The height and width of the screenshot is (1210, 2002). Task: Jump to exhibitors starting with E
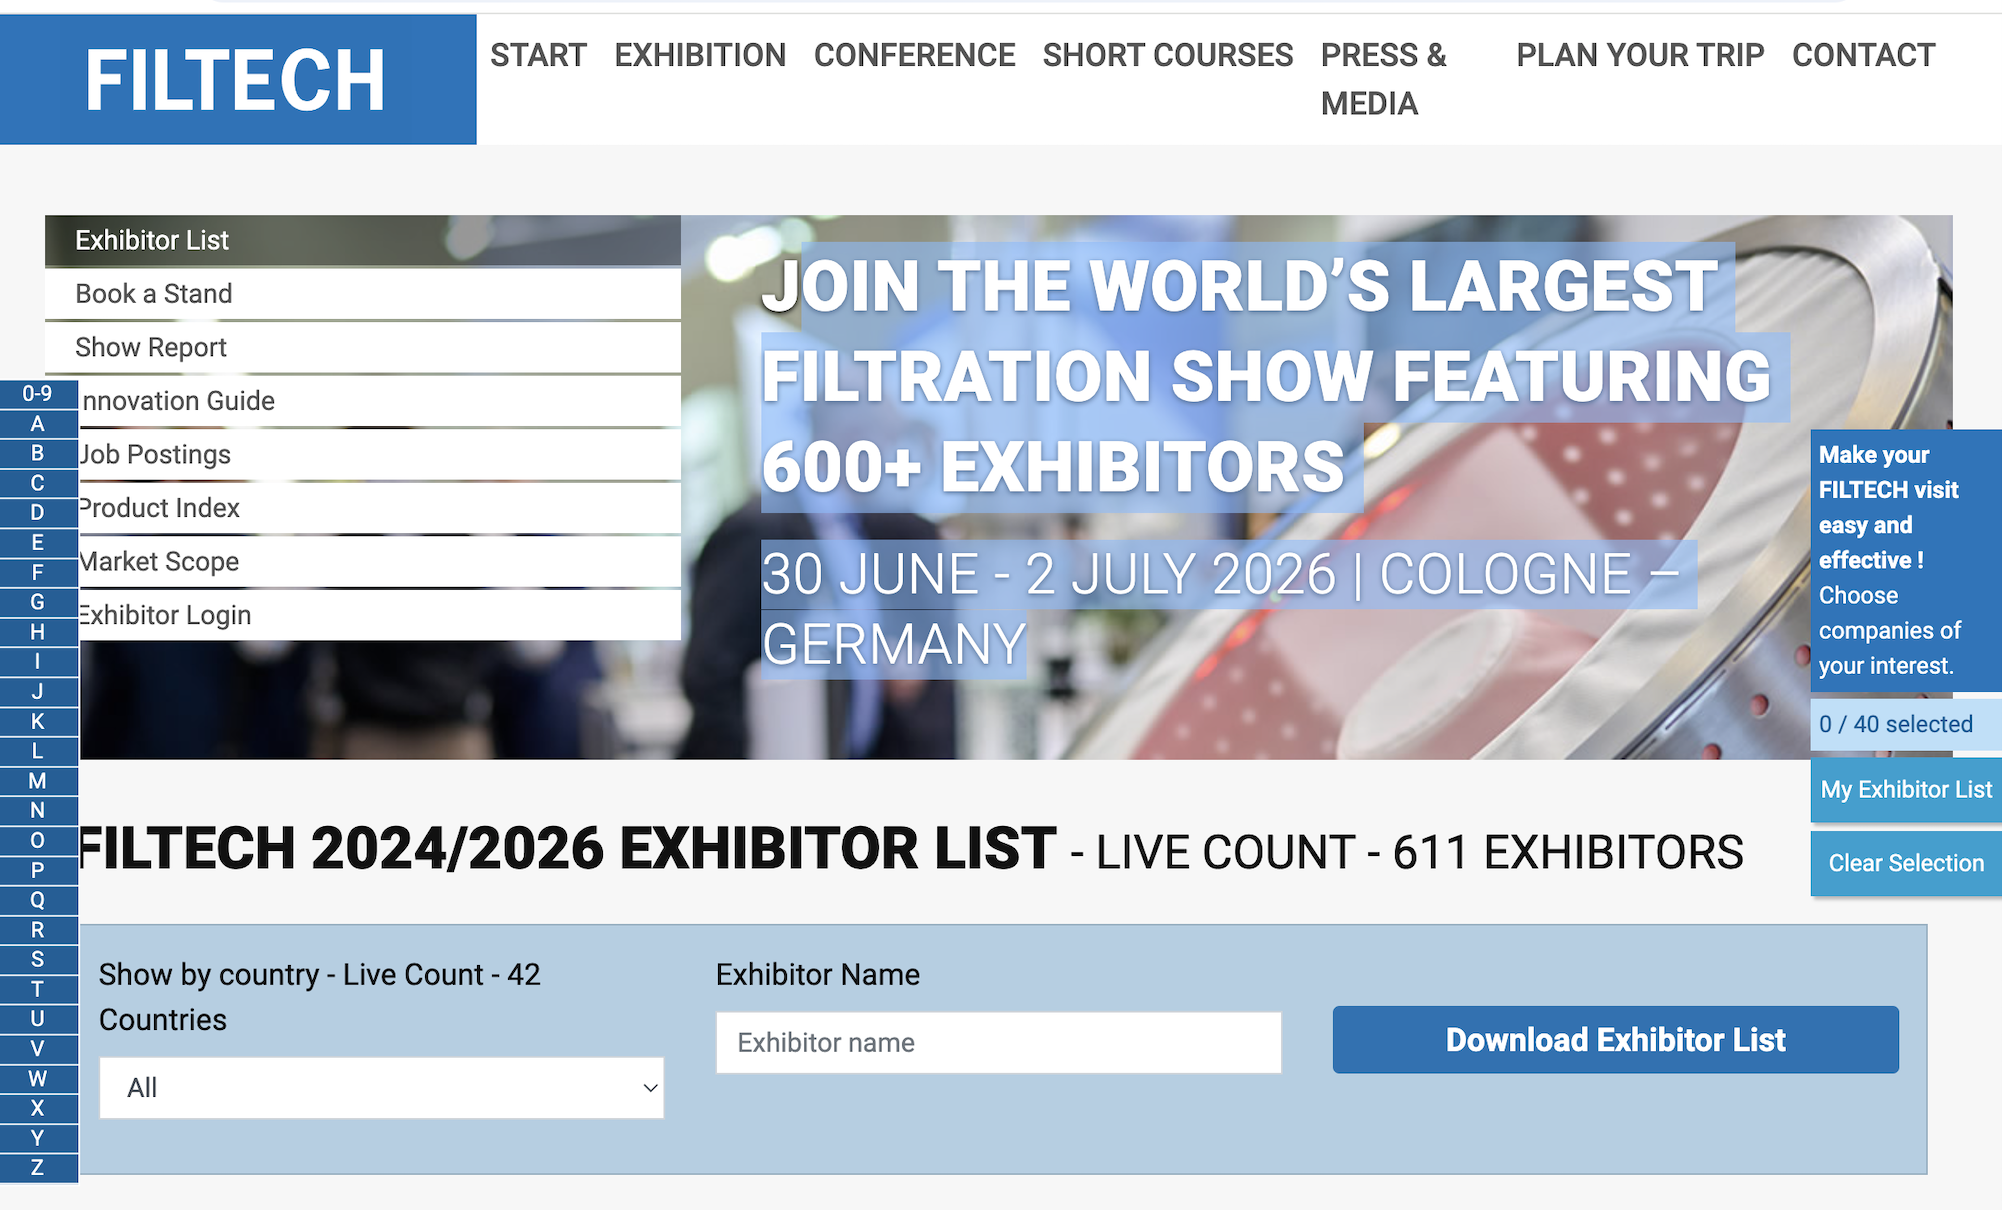pos(38,543)
